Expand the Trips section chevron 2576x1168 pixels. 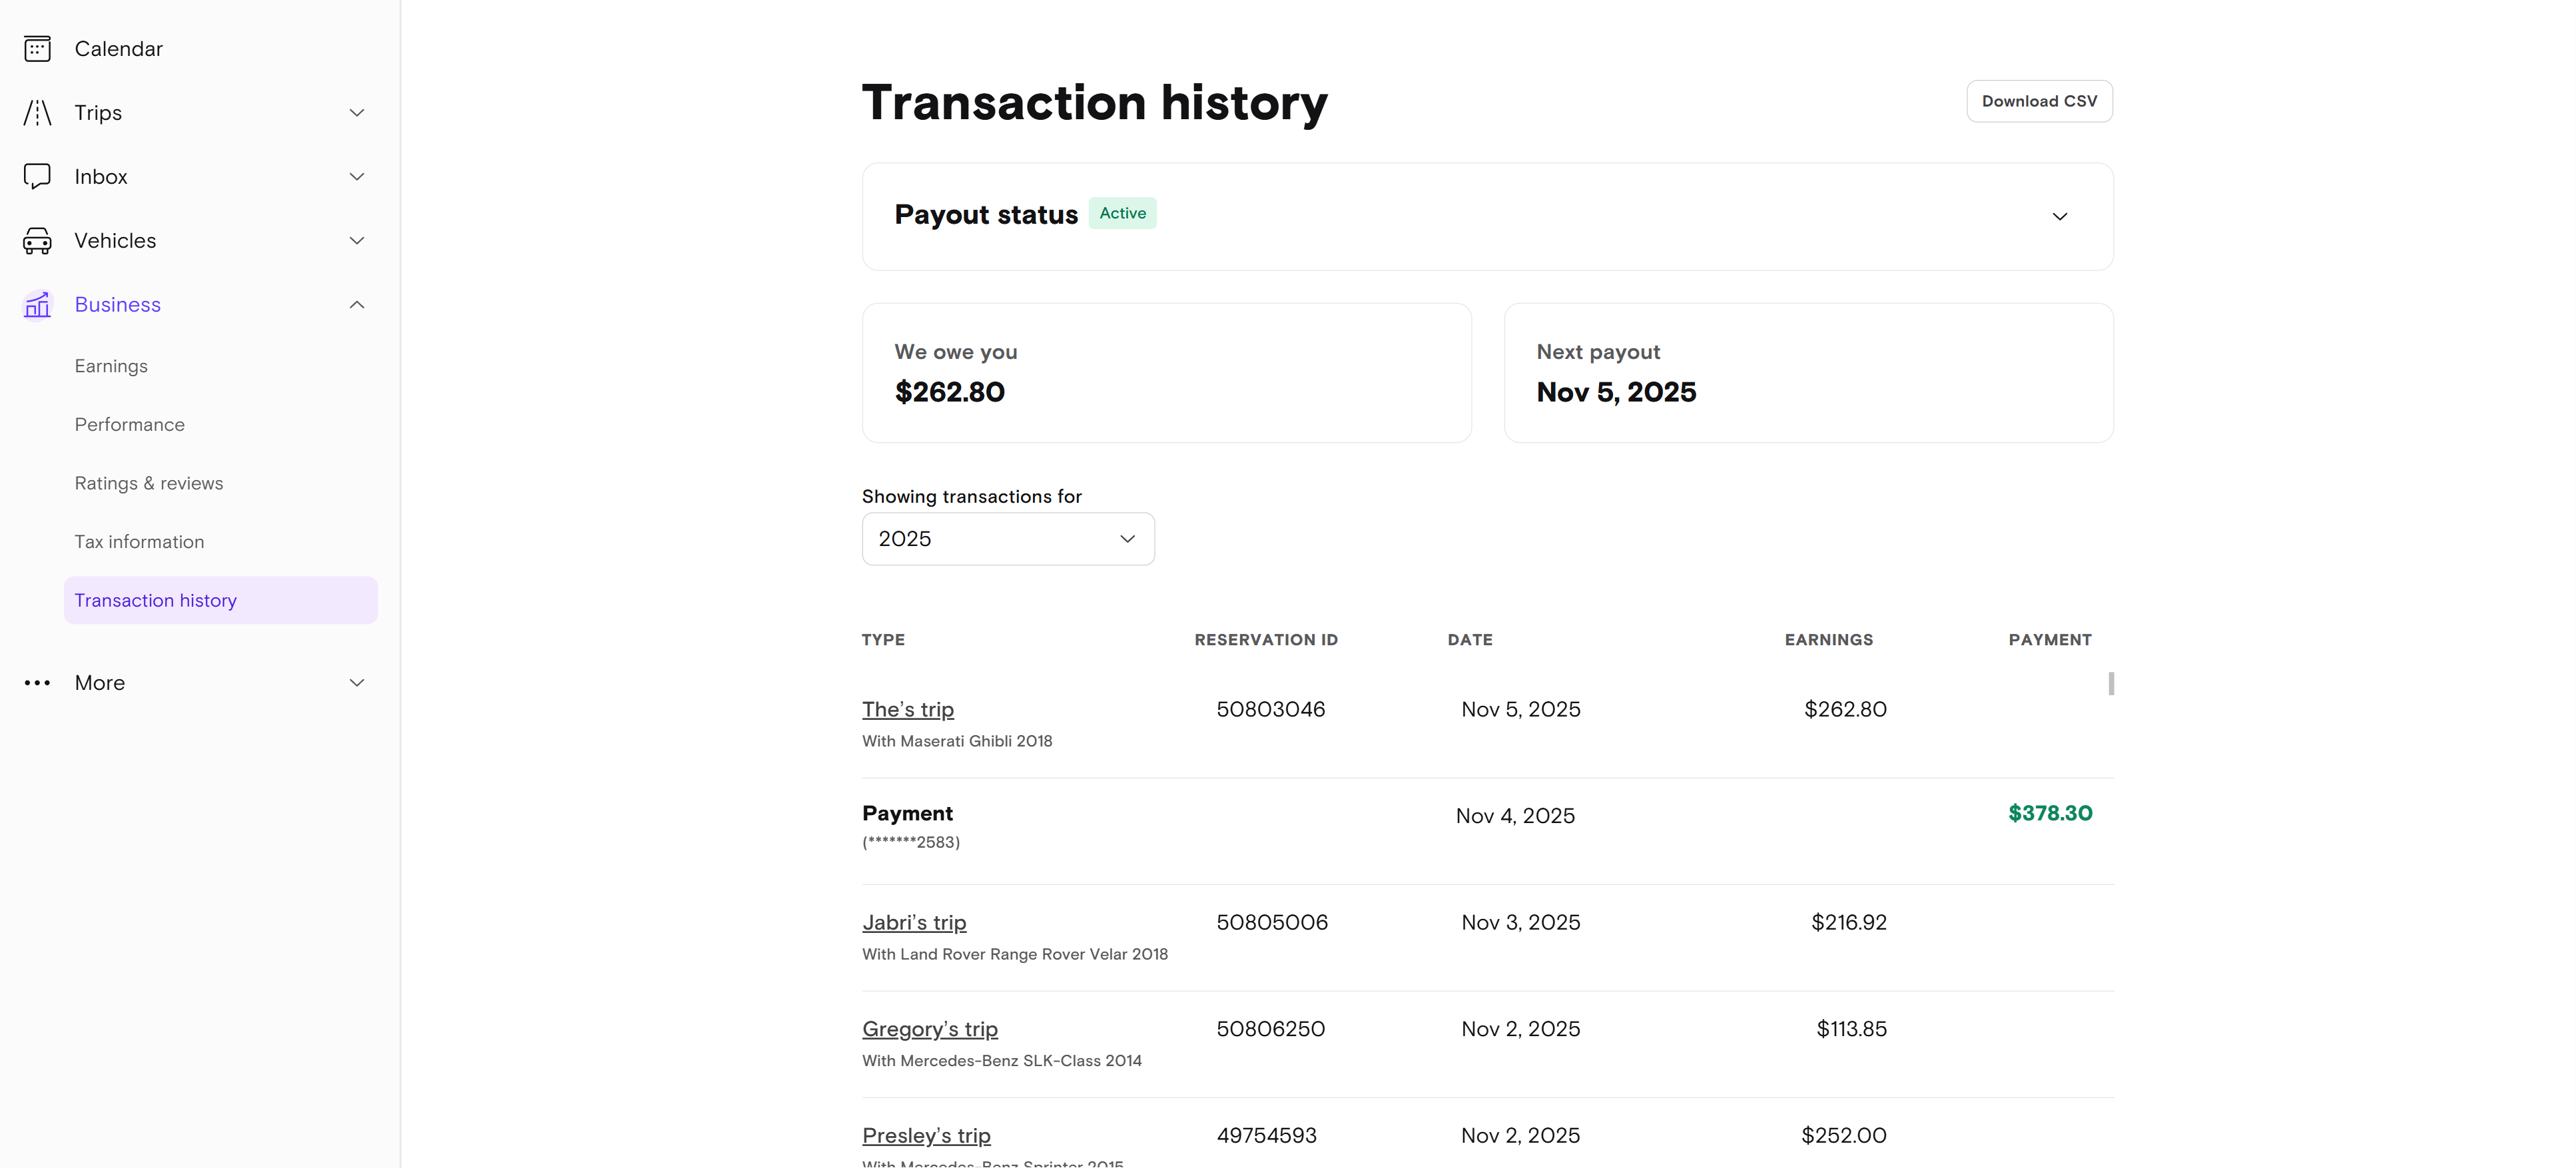pyautogui.click(x=357, y=112)
